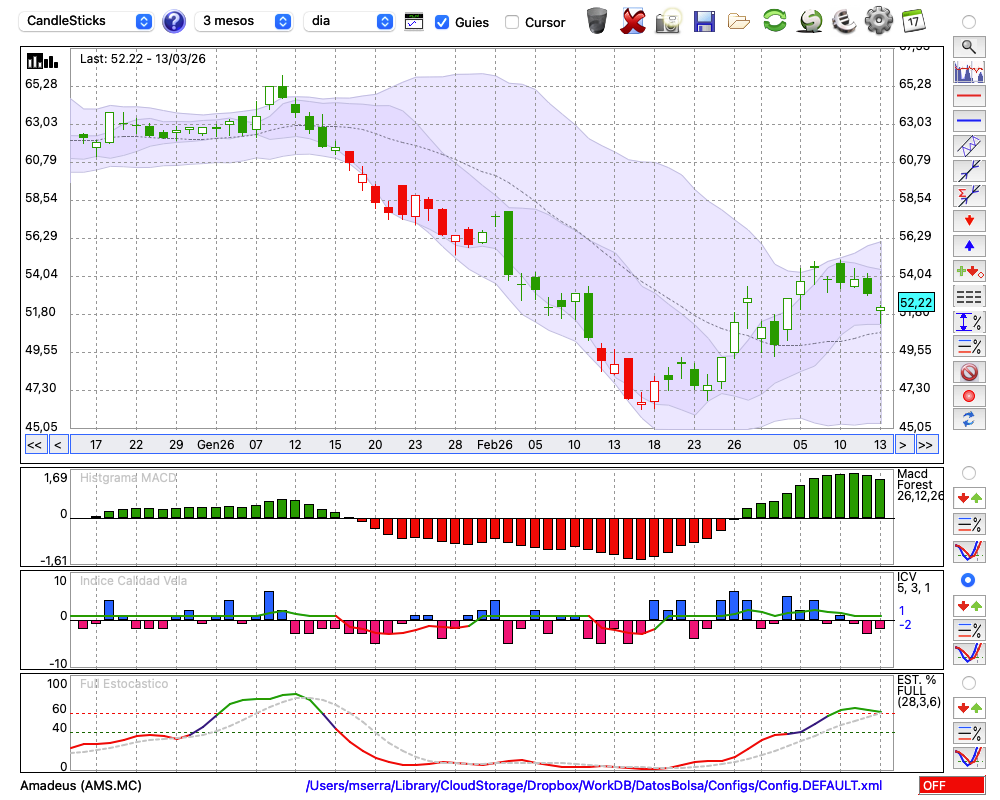Click the '<<' jump backward button
The width and height of the screenshot is (1000, 800).
click(x=34, y=444)
